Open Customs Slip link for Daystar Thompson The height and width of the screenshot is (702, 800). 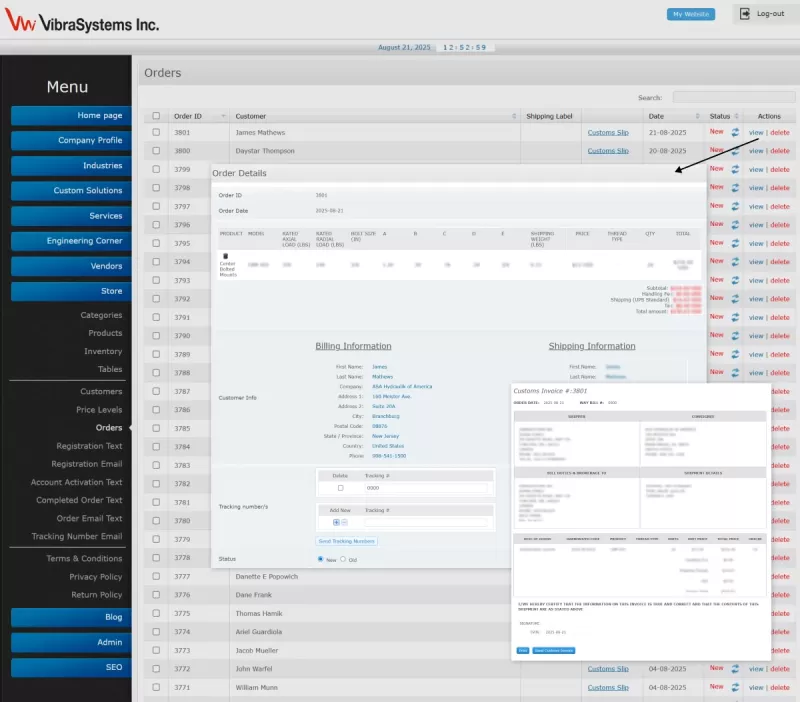pos(608,151)
